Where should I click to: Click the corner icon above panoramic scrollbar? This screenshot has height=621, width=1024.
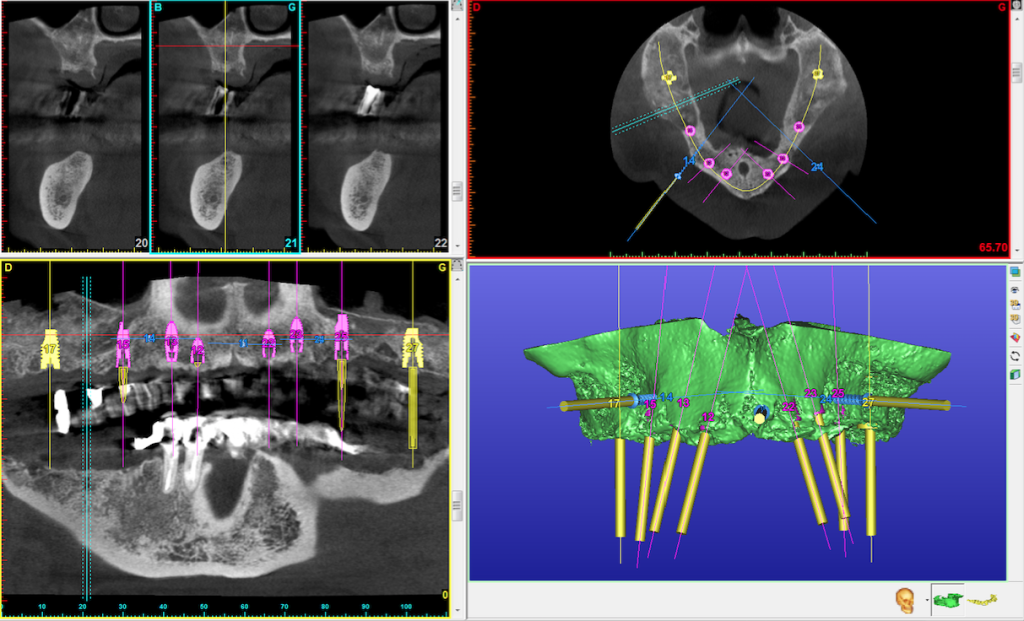coord(457,266)
